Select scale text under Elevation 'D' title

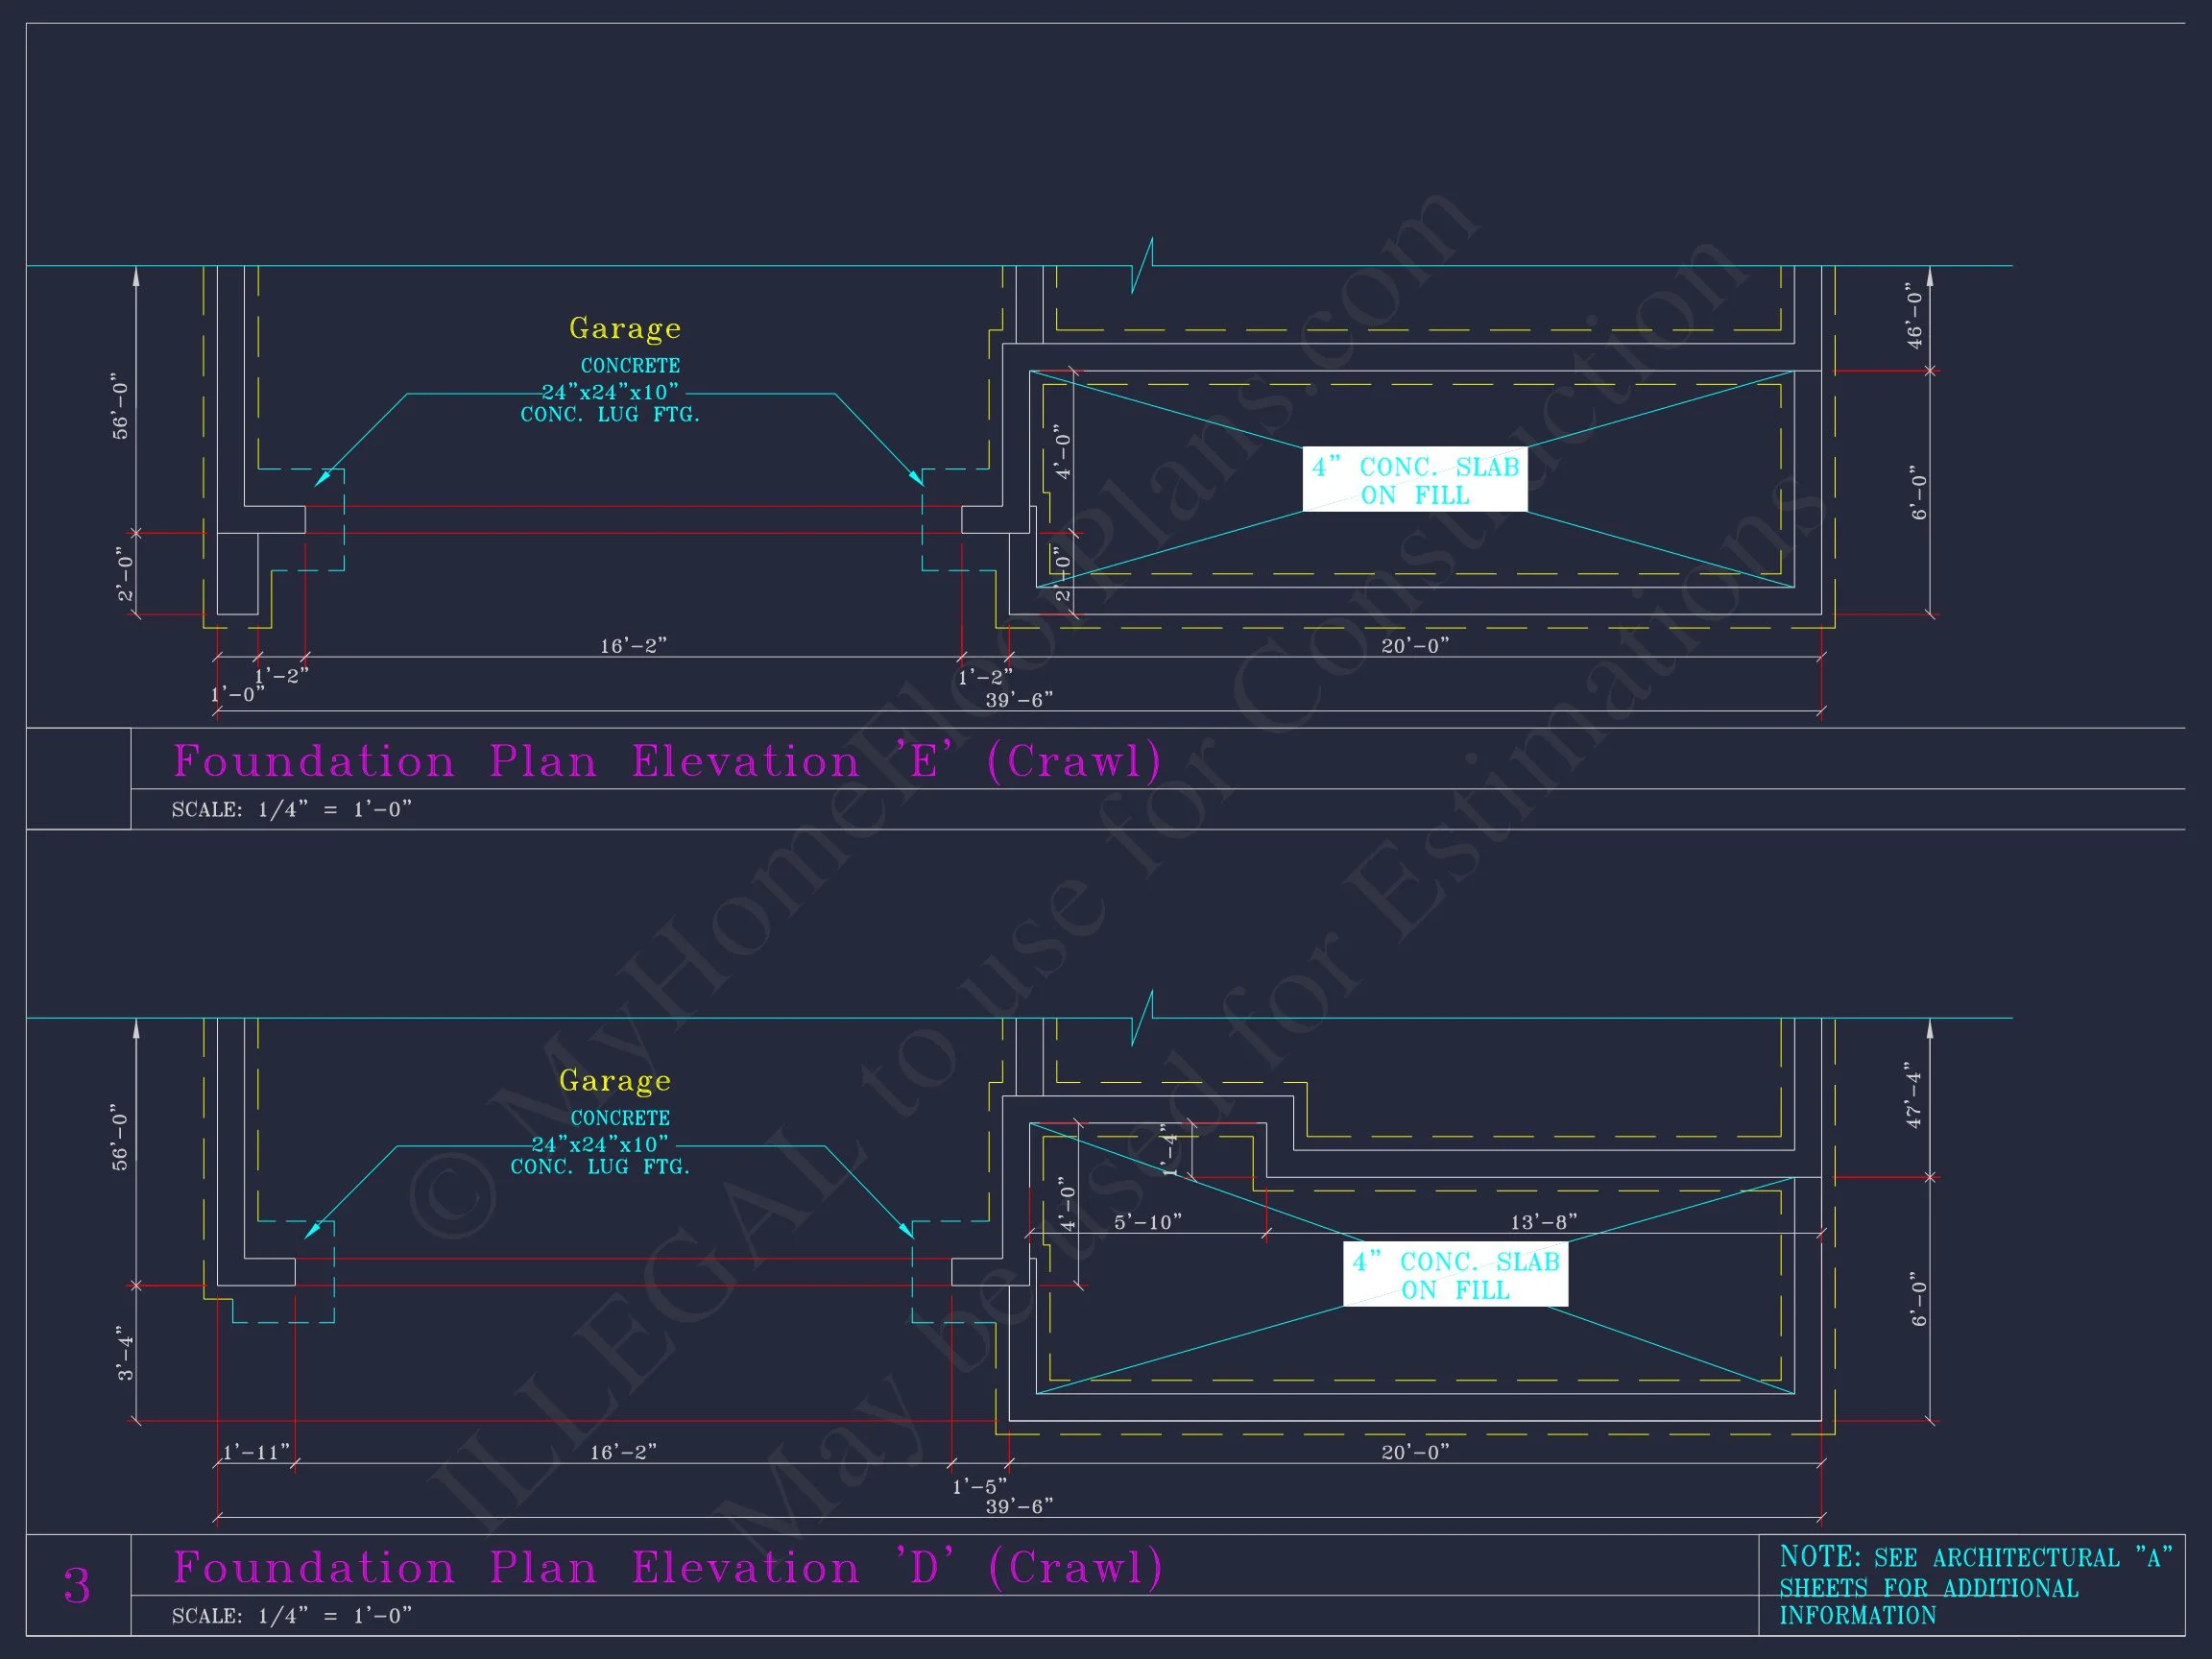pos(291,1616)
